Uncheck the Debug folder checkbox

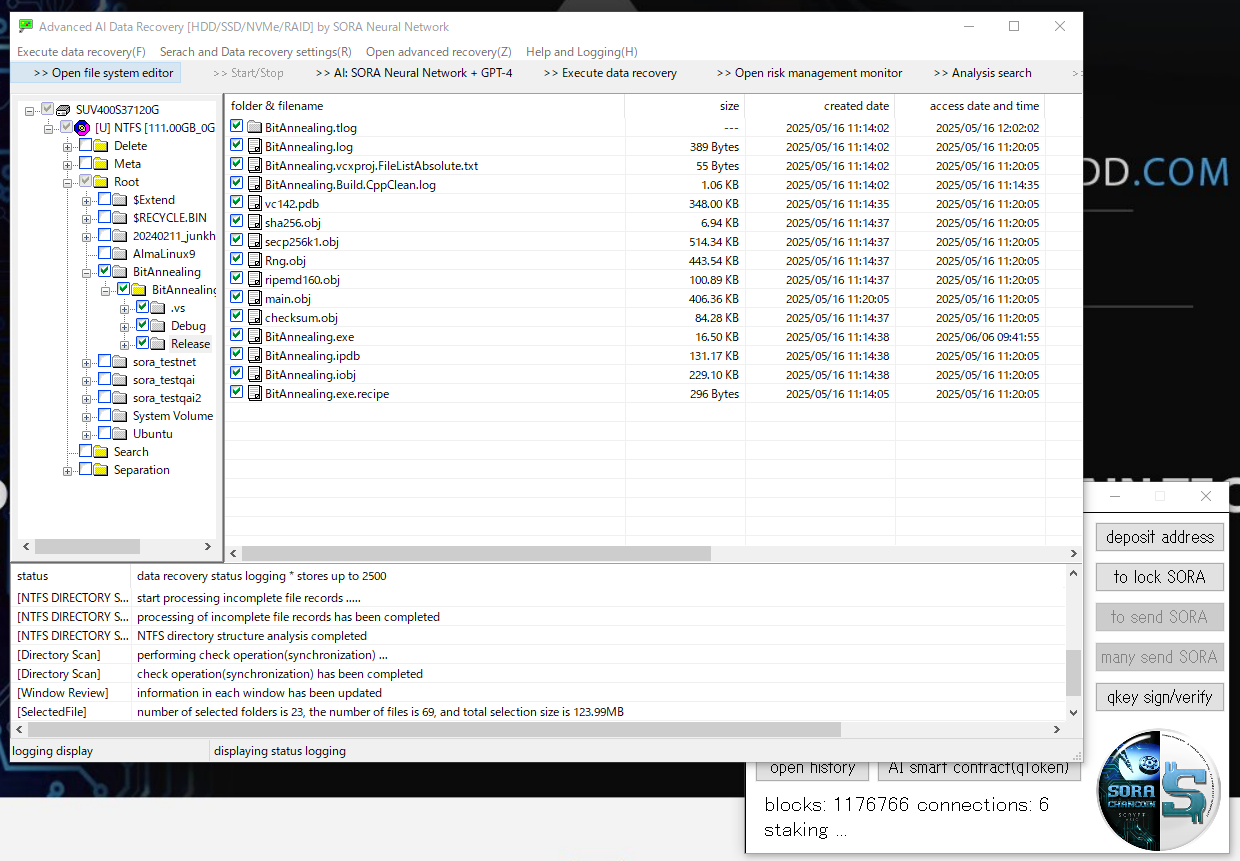[143, 325]
